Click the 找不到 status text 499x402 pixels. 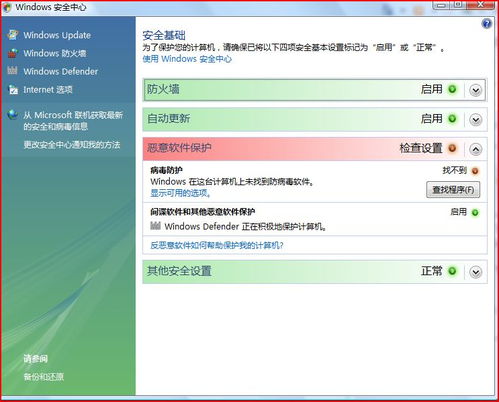click(x=455, y=171)
